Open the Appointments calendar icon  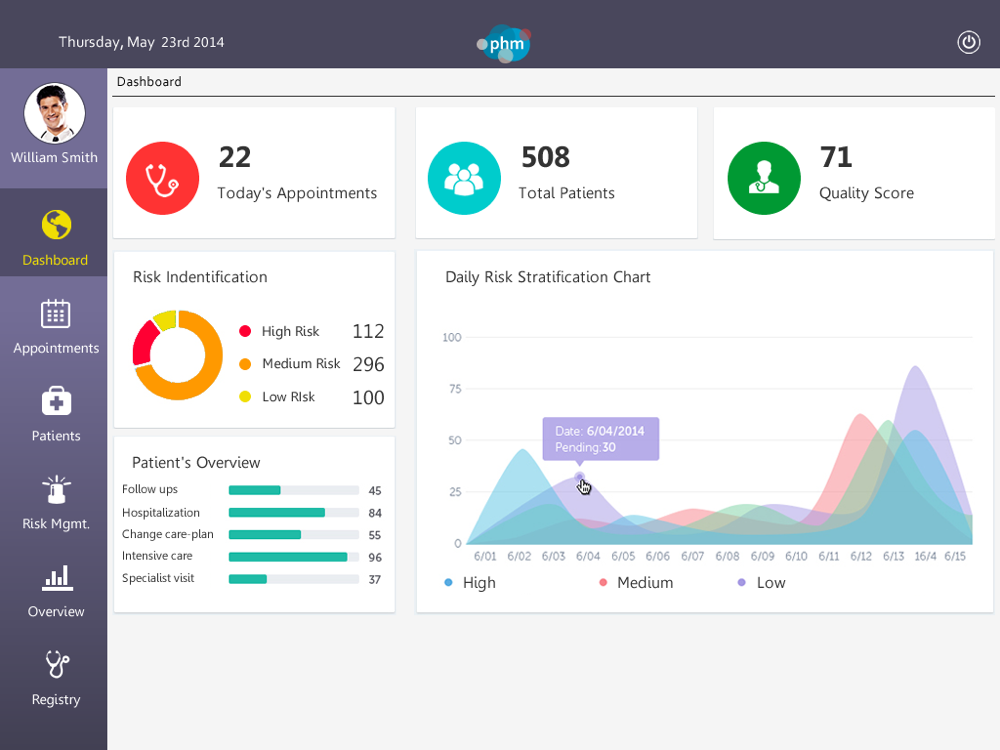[56, 314]
